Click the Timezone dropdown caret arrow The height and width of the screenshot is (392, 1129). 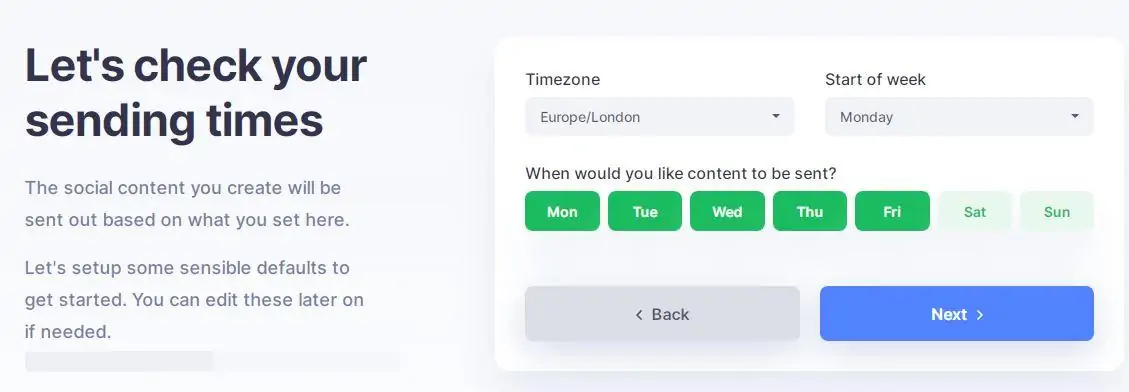coord(775,116)
